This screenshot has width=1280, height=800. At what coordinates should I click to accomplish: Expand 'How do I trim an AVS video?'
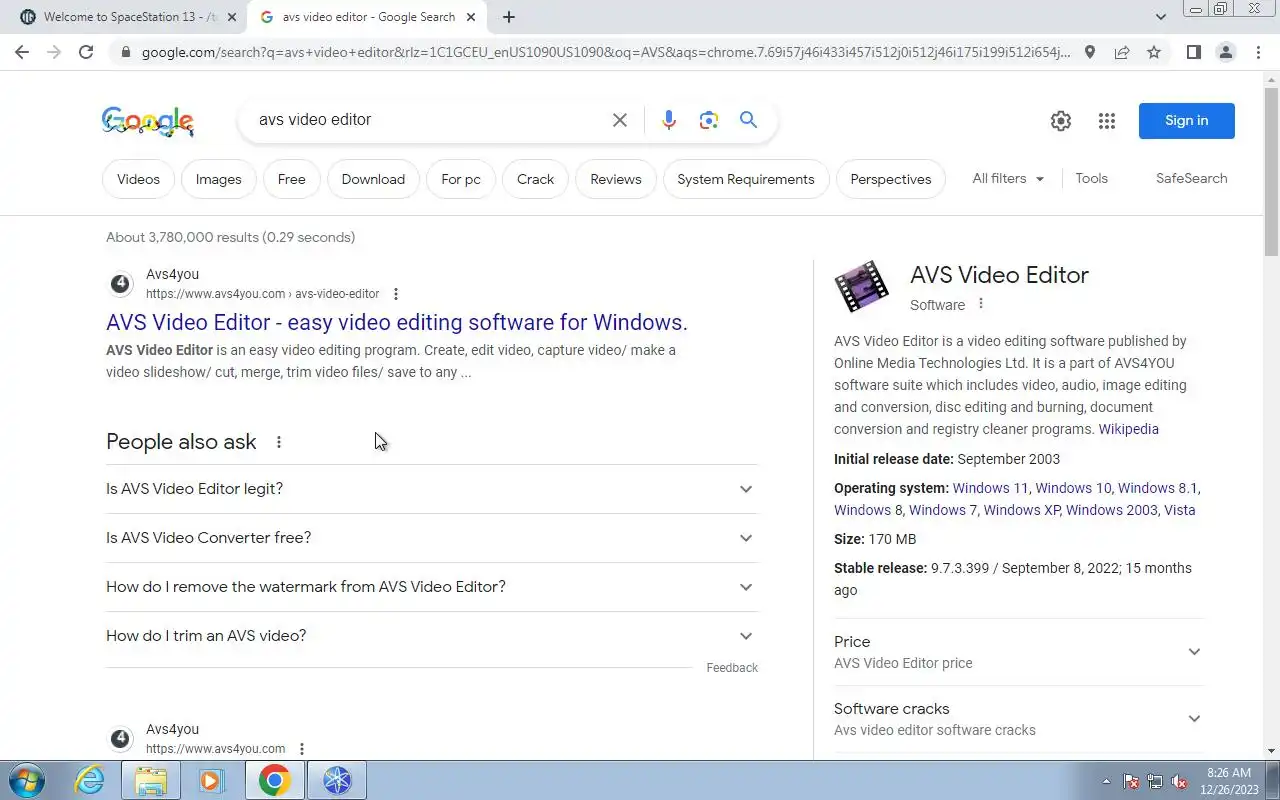tap(432, 636)
